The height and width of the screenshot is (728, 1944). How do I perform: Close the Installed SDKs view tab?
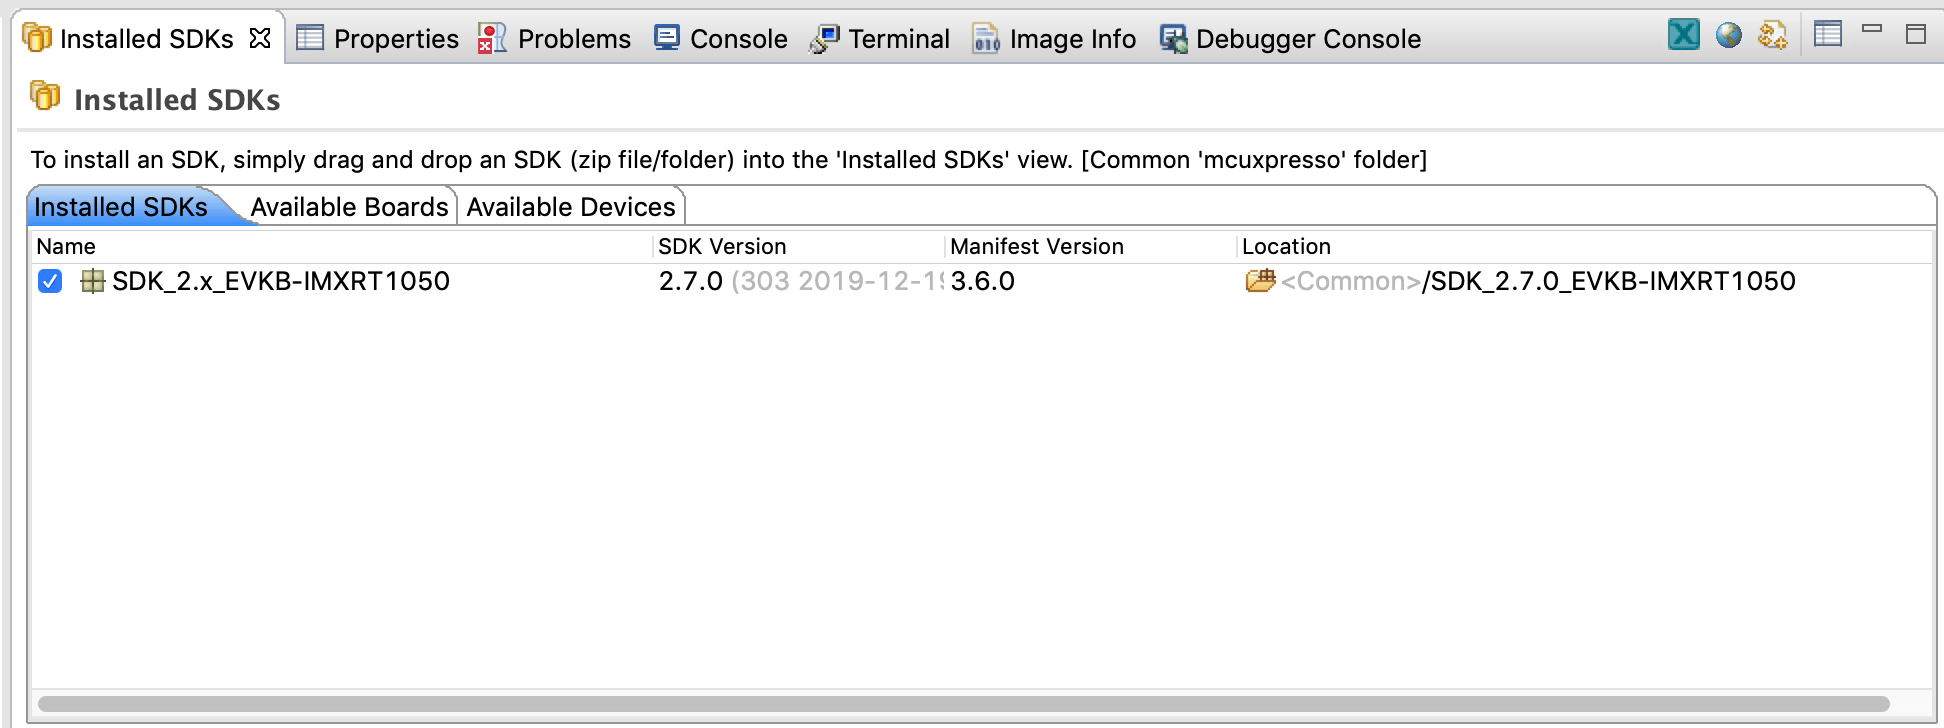(x=260, y=38)
